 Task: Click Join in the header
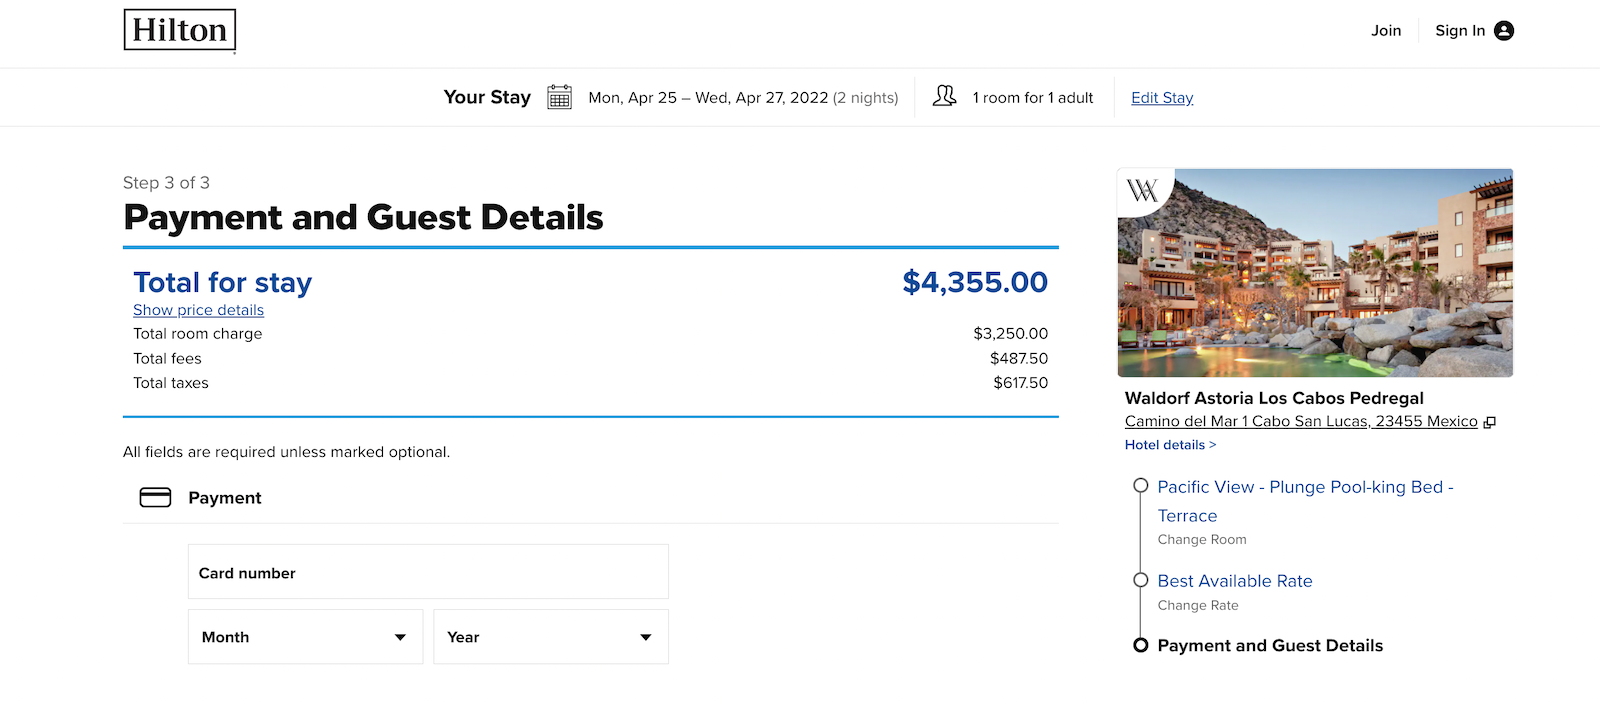pos(1386,31)
